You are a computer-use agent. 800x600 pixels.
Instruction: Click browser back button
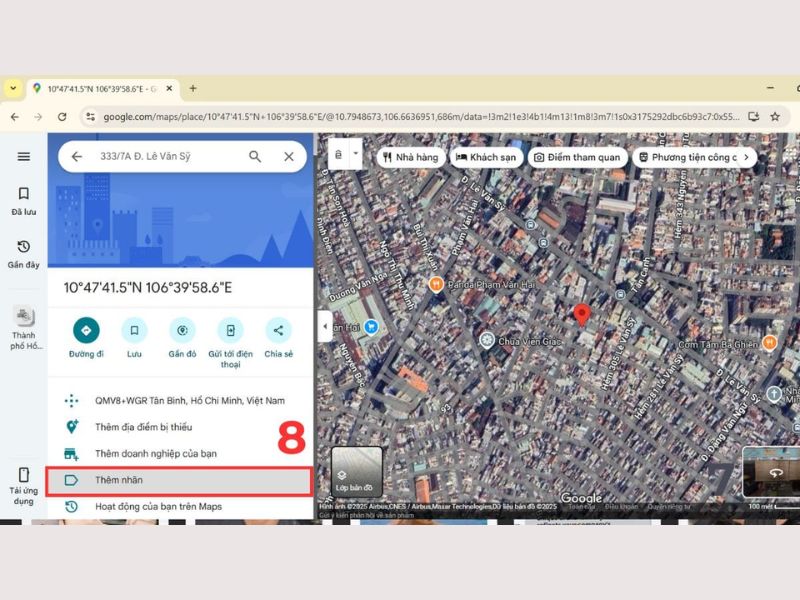tap(15, 117)
